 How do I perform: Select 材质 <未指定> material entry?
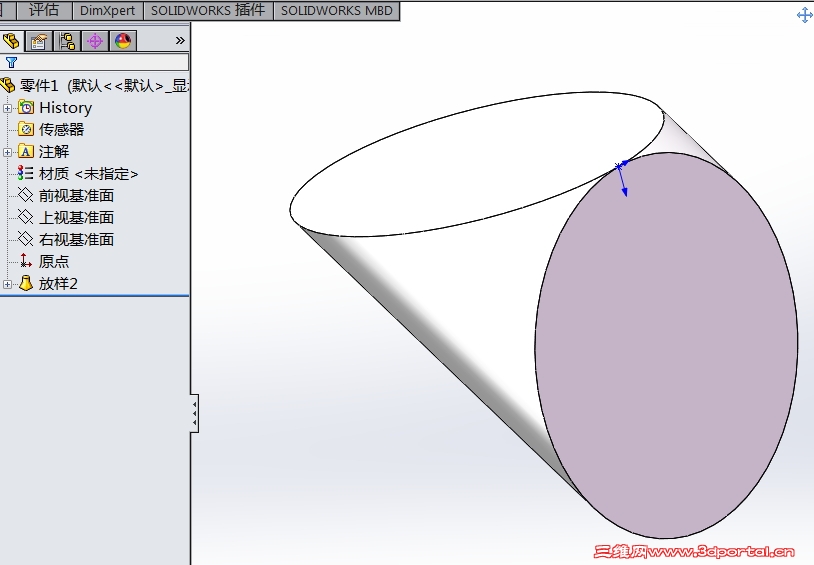pyautogui.click(x=88, y=173)
